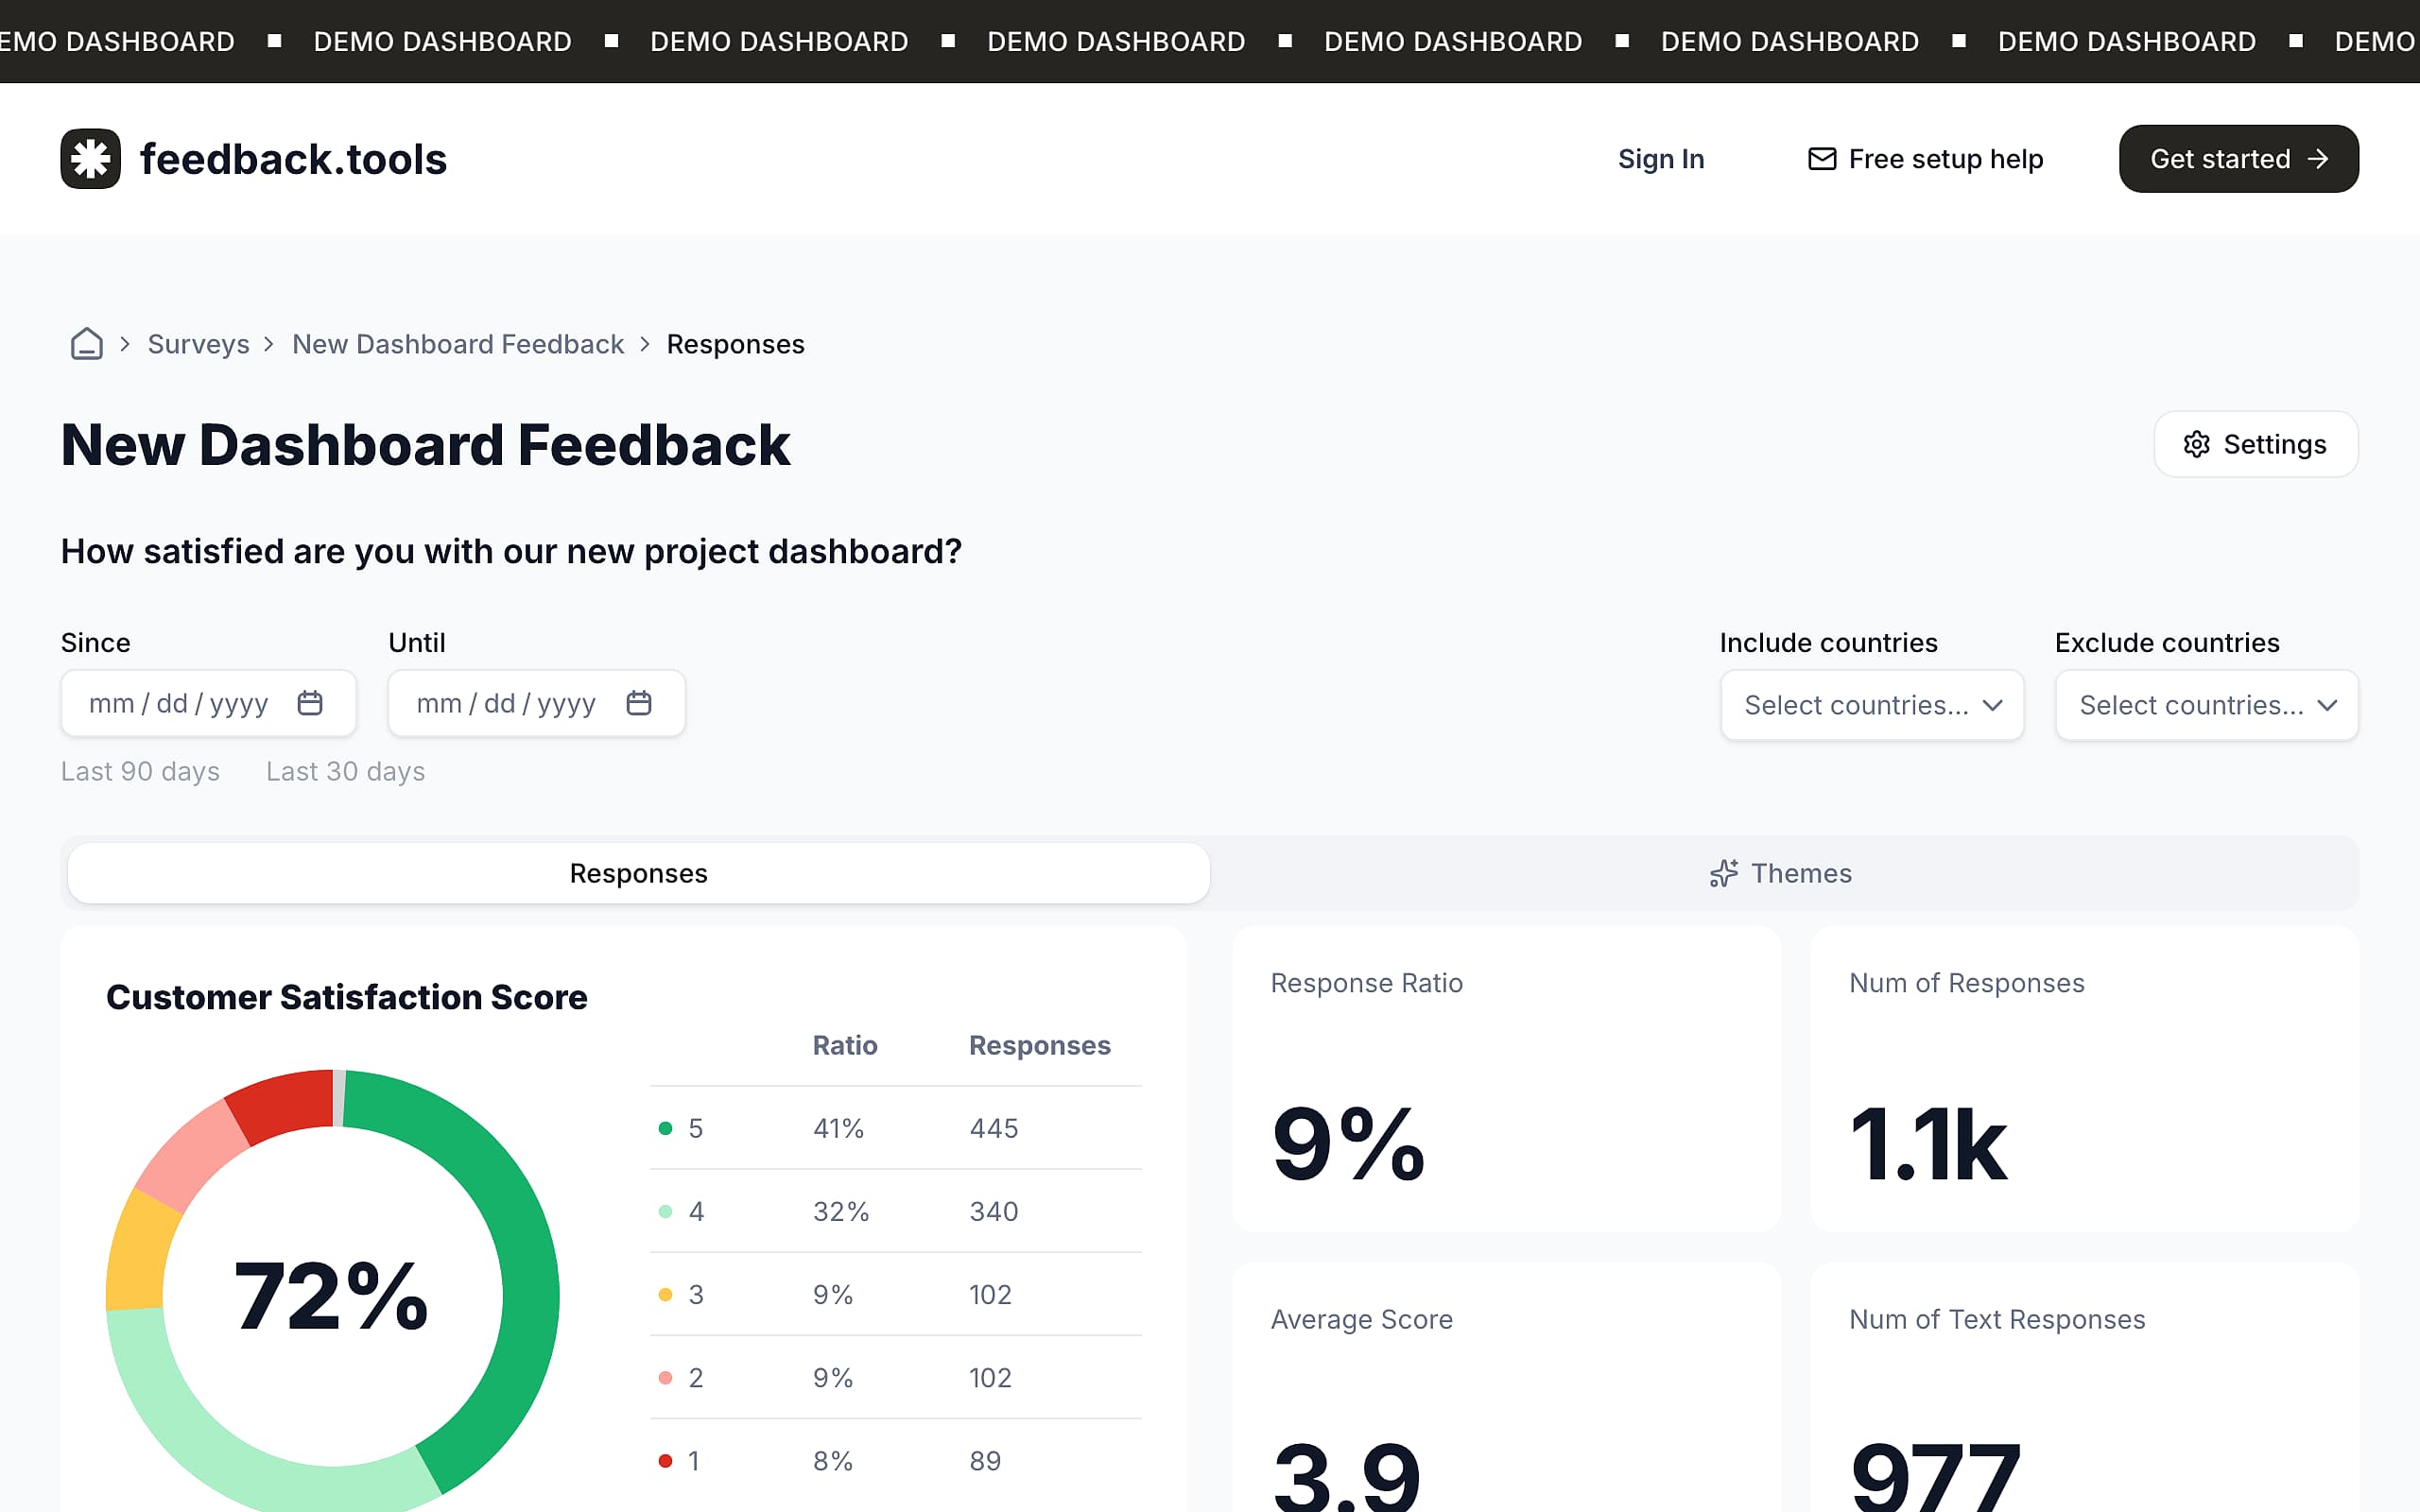Open the New Dashboard Feedback breadcrumb

(458, 344)
